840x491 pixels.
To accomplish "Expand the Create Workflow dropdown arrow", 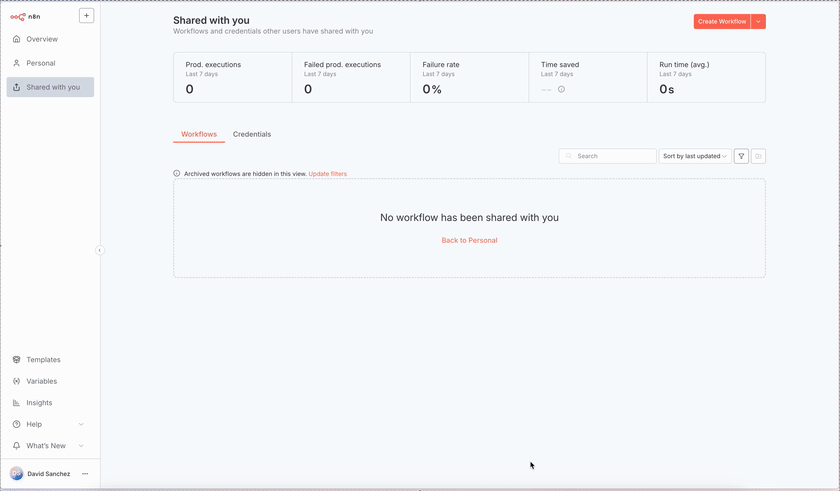I will 758,21.
